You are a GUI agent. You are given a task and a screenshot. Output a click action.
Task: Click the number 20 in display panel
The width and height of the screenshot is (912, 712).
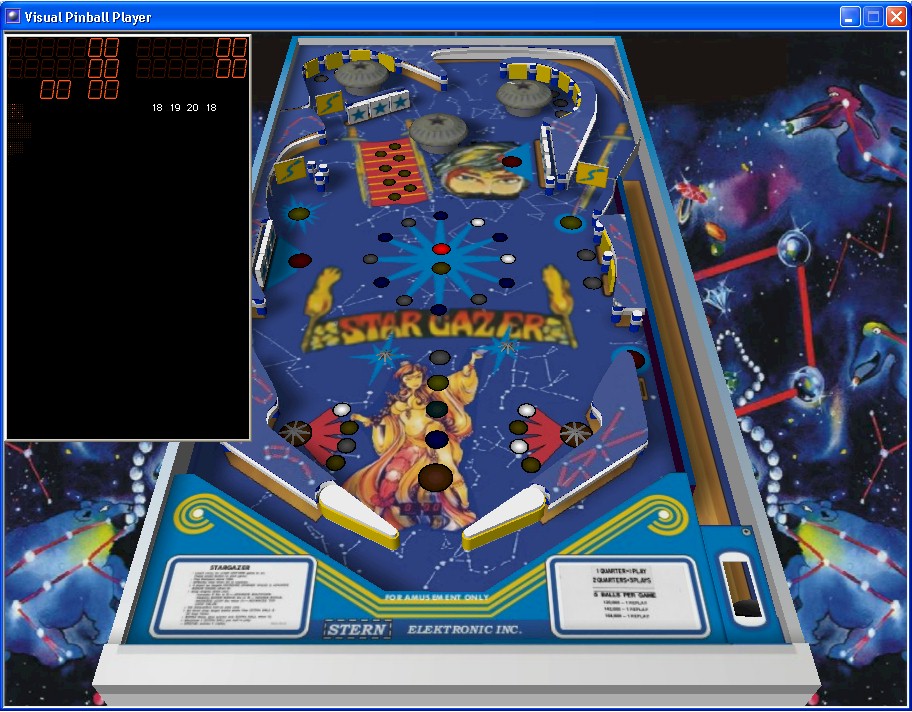coord(193,108)
